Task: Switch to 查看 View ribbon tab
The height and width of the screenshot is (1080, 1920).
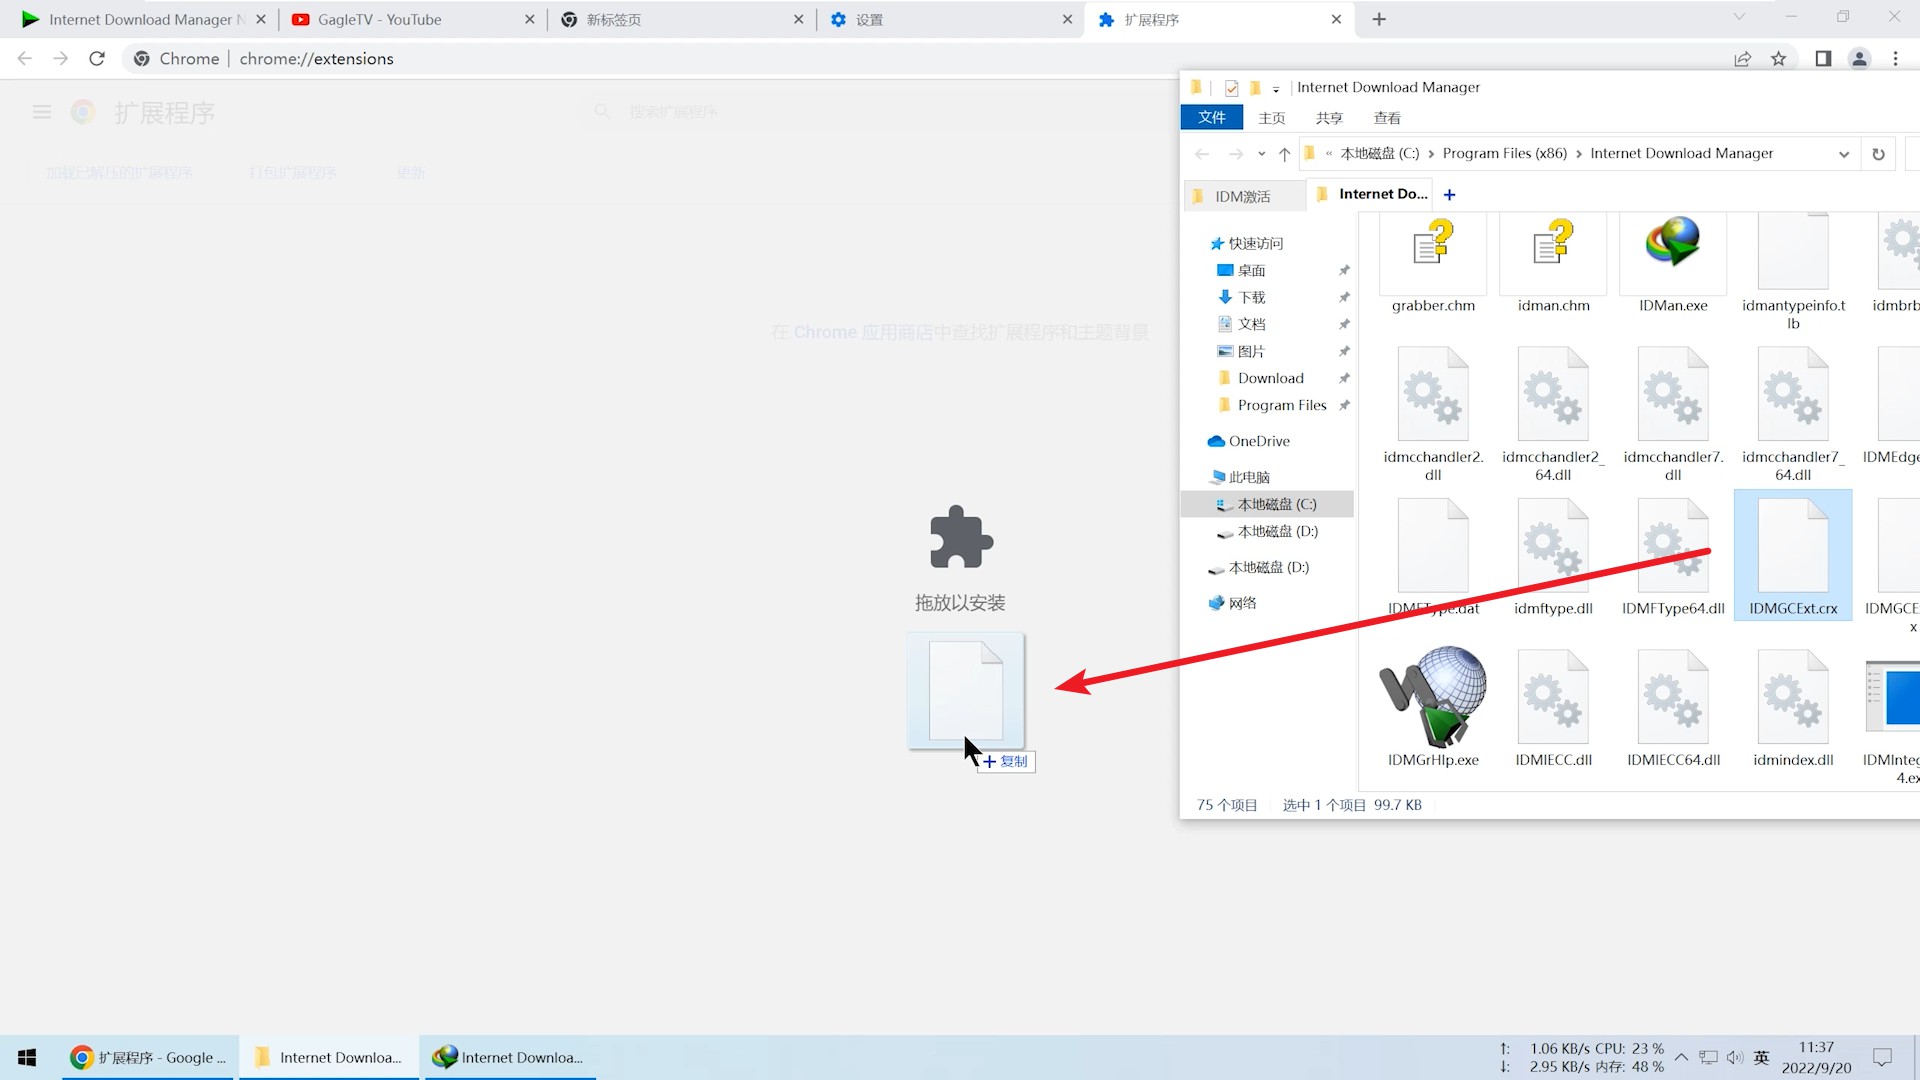Action: pyautogui.click(x=1387, y=117)
